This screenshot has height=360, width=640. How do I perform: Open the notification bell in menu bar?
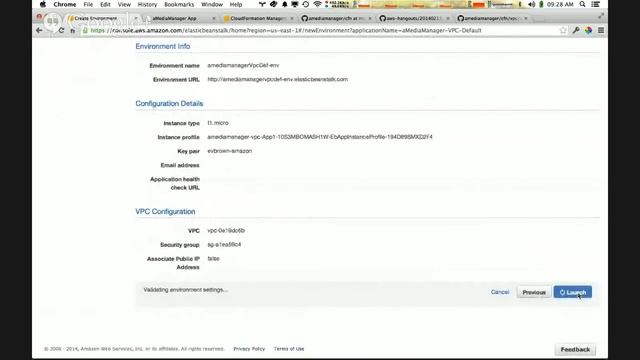coord(284,4)
